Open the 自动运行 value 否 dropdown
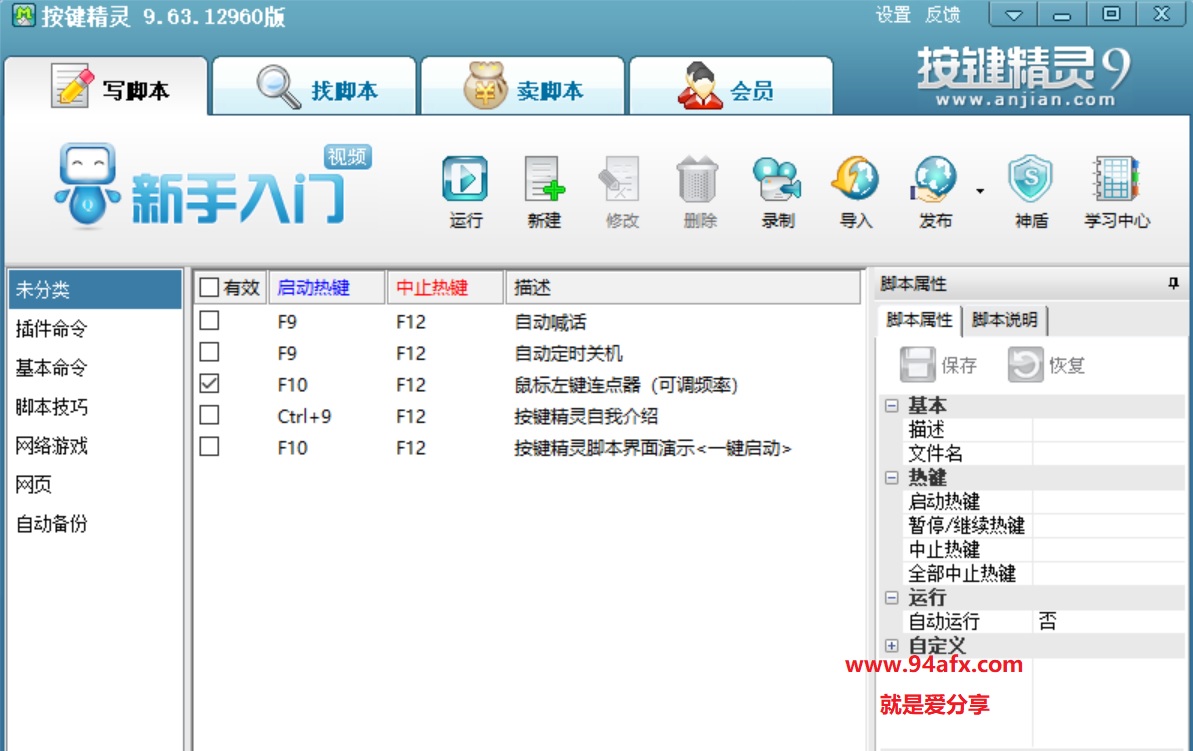This screenshot has height=751, width=1193. click(1108, 622)
